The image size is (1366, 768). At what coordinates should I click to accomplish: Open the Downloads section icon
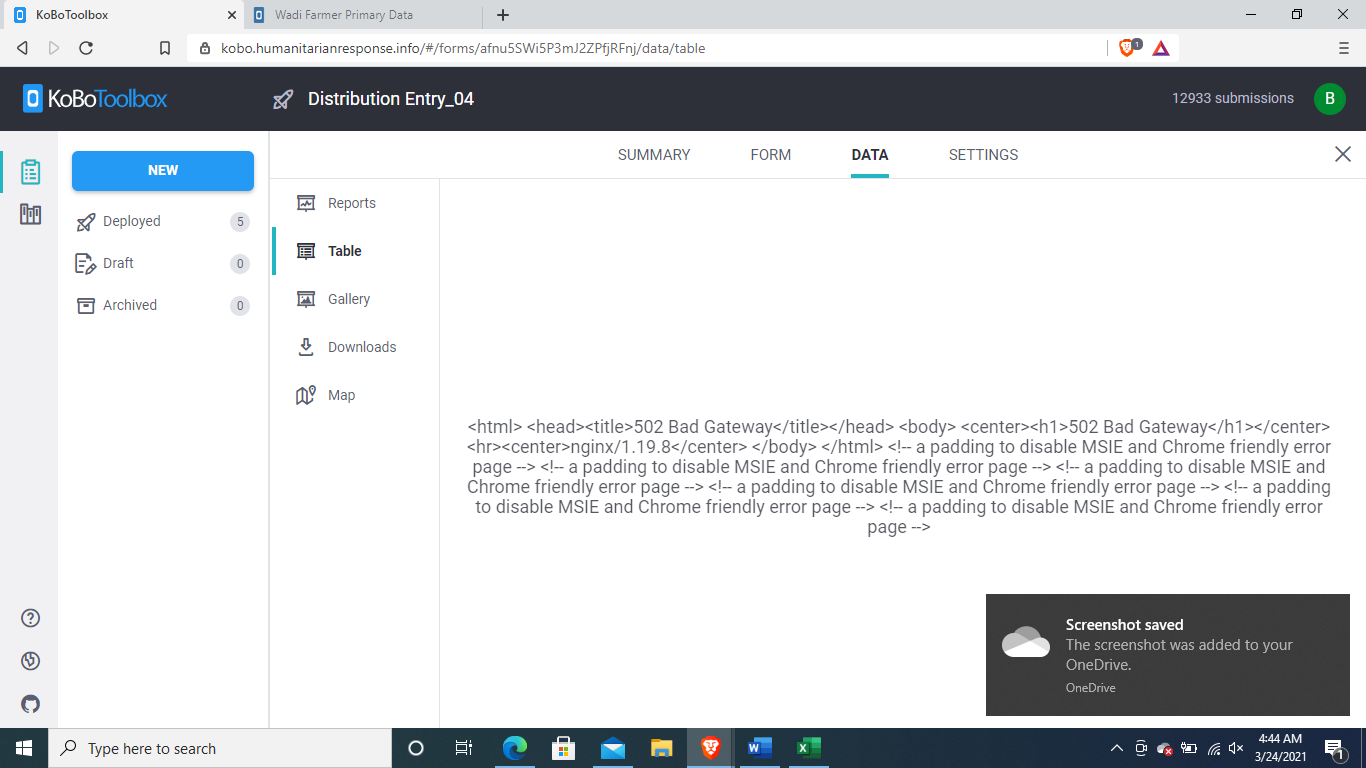pyautogui.click(x=307, y=346)
